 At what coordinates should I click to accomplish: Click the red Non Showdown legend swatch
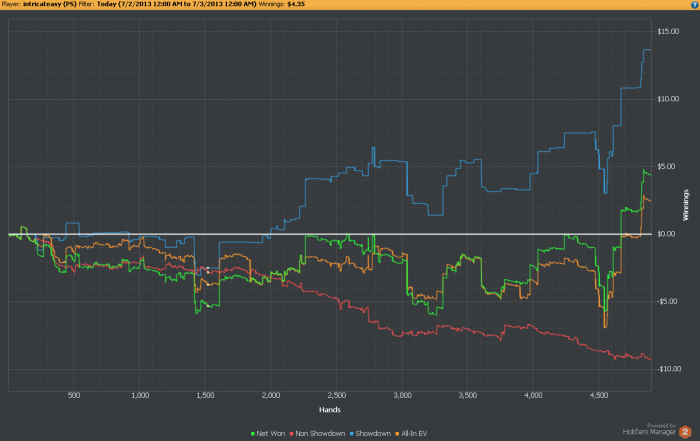coord(292,434)
